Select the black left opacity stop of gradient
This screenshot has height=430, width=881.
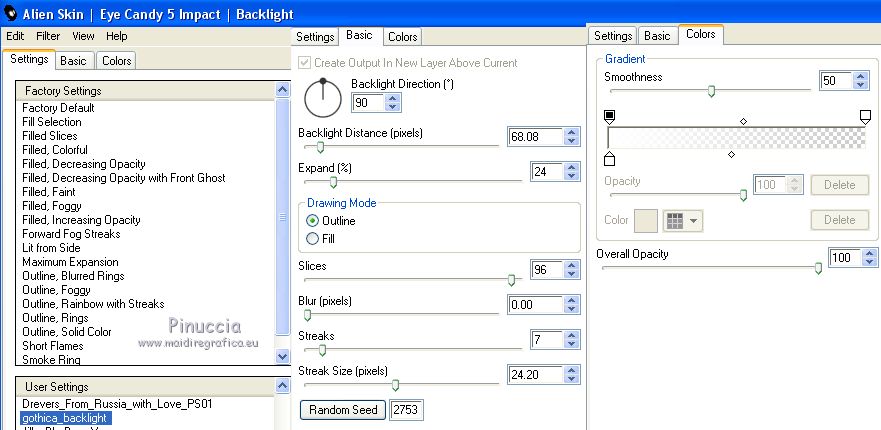pyautogui.click(x=609, y=117)
